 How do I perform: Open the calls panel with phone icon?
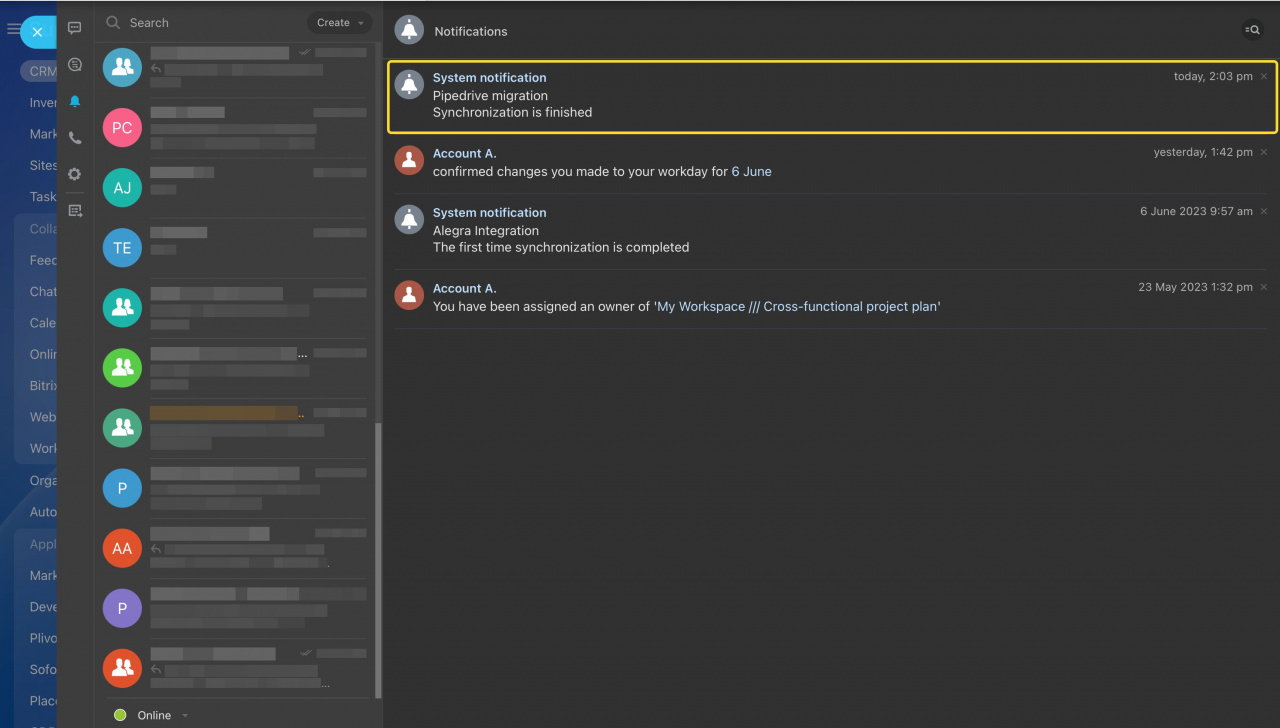pyautogui.click(x=74, y=137)
